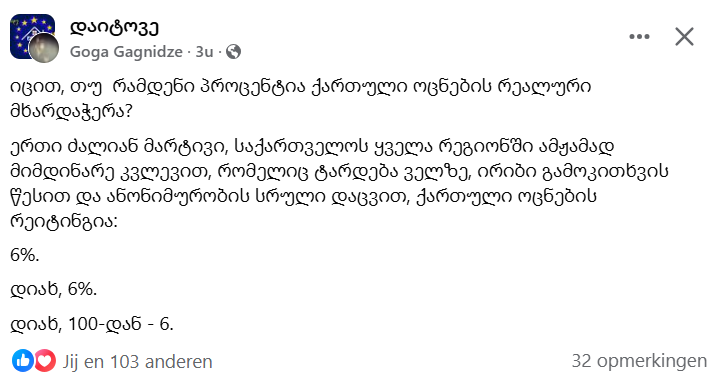Show who reacted: Jij en 103 anderen

click(137, 362)
